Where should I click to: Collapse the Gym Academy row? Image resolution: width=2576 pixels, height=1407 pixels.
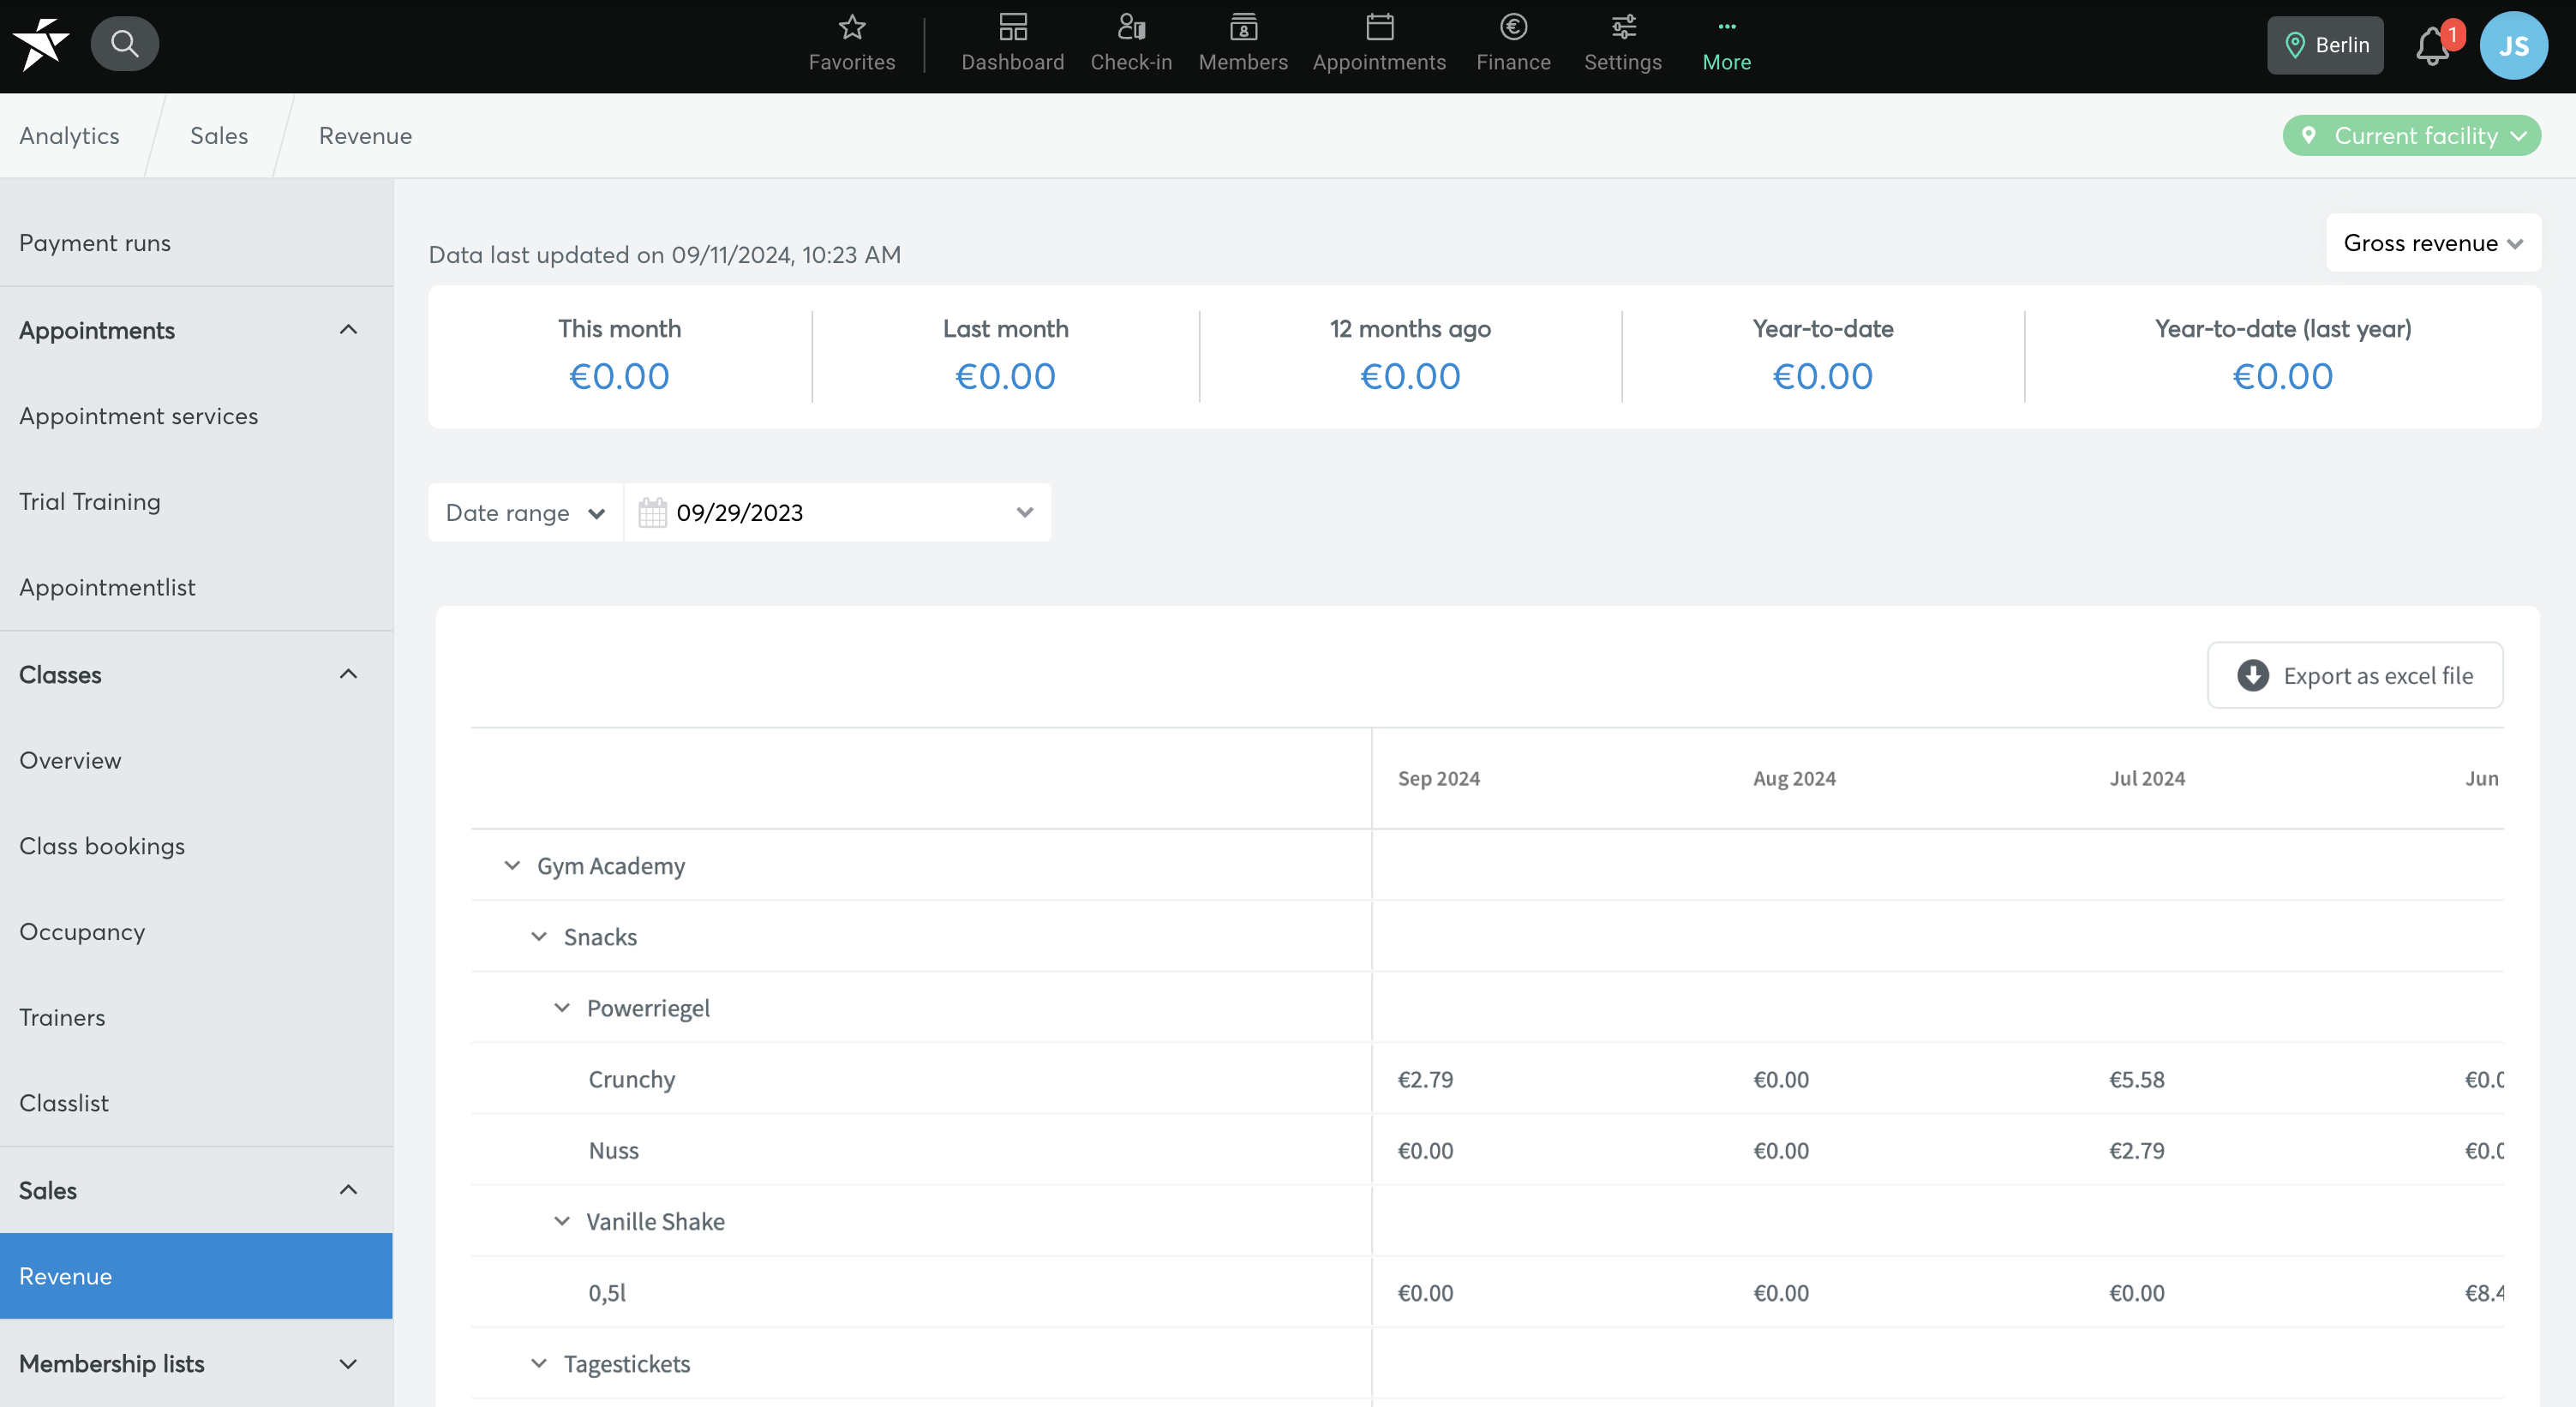512,865
